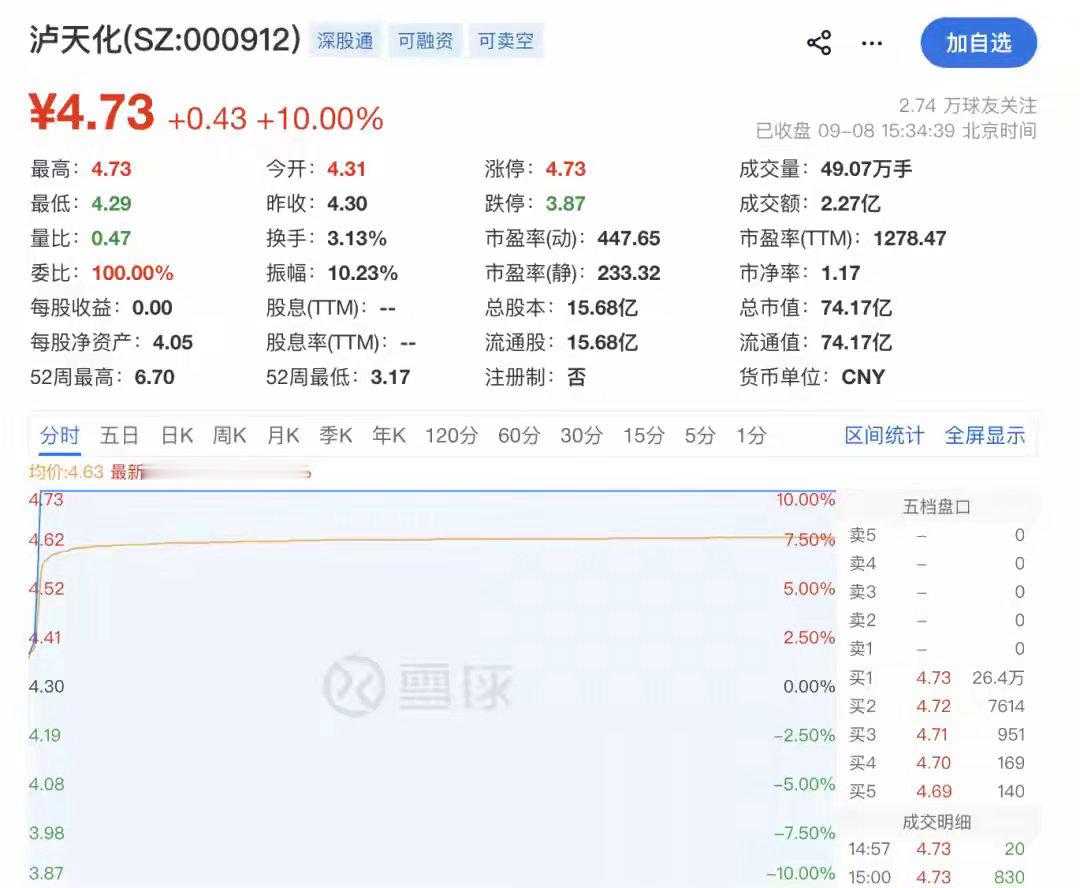Select the 5分 chart tab

[x=700, y=435]
